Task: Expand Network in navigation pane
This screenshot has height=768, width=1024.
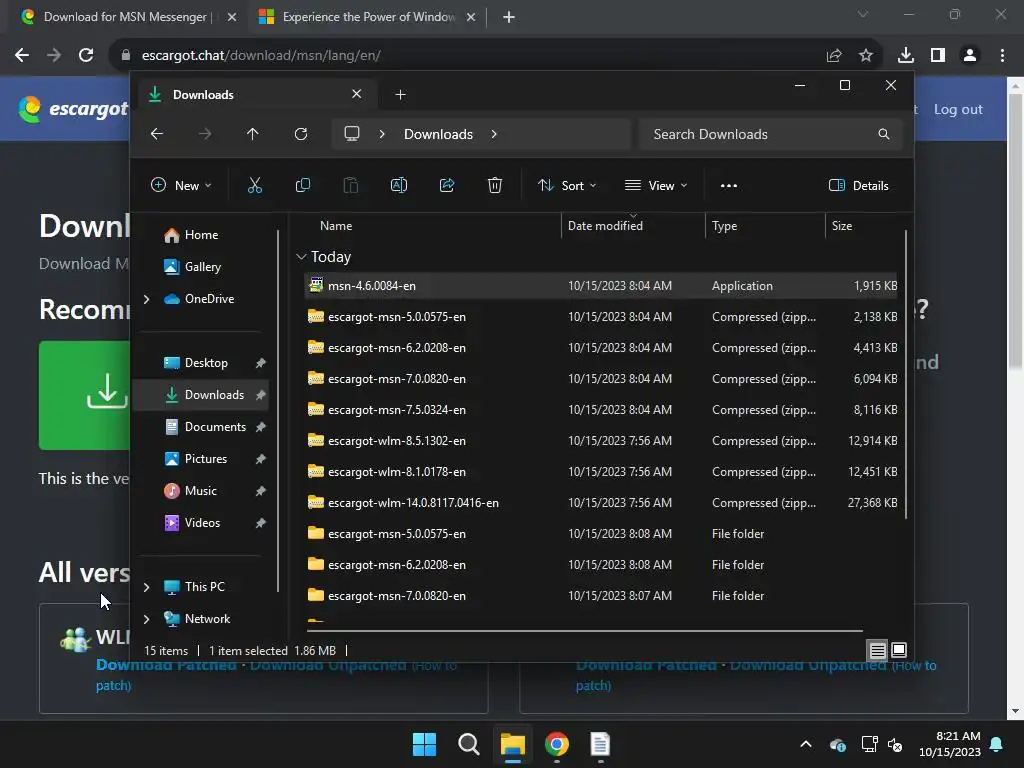Action: pyautogui.click(x=146, y=619)
